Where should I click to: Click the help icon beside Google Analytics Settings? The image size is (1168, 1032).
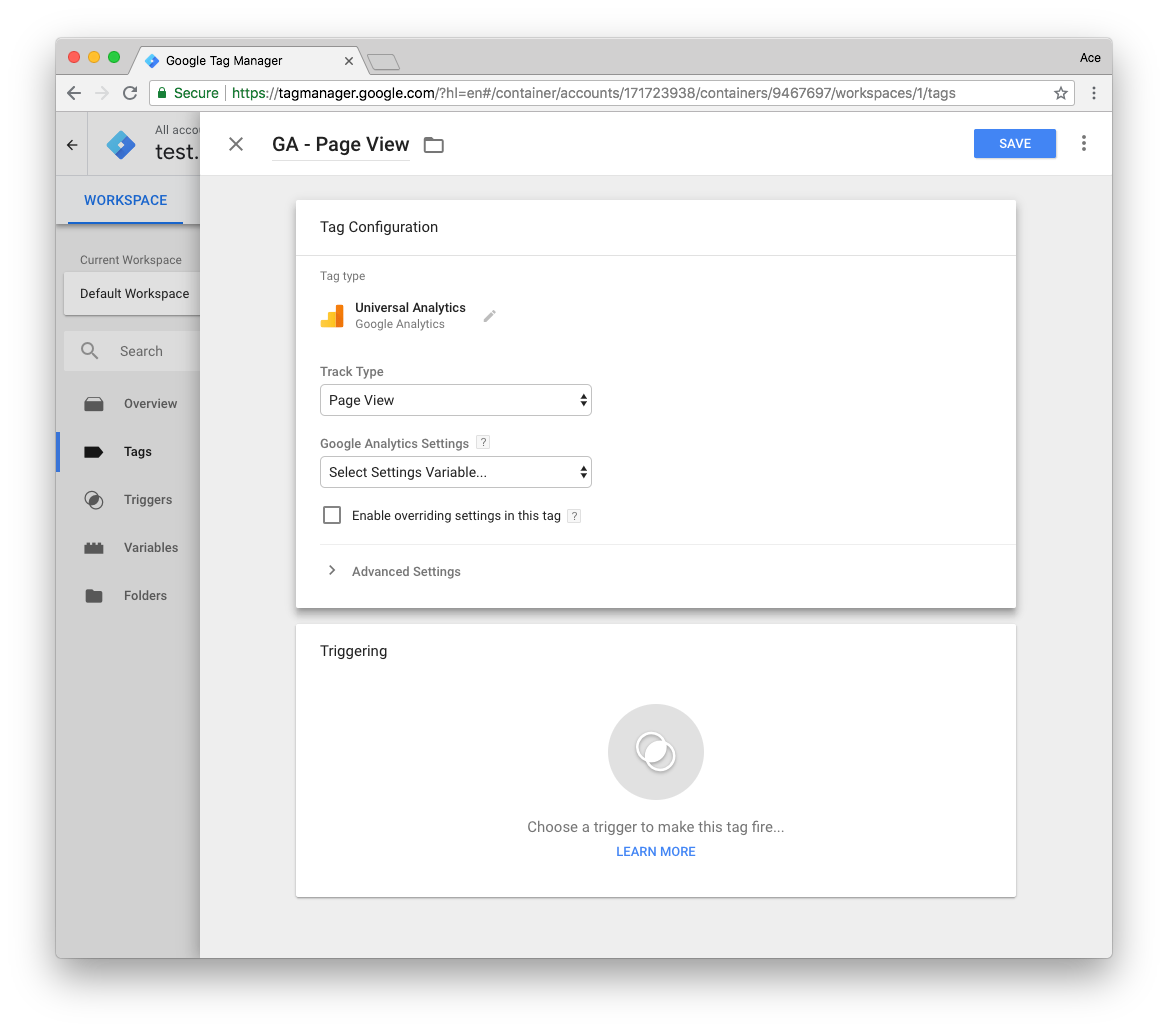click(x=483, y=442)
